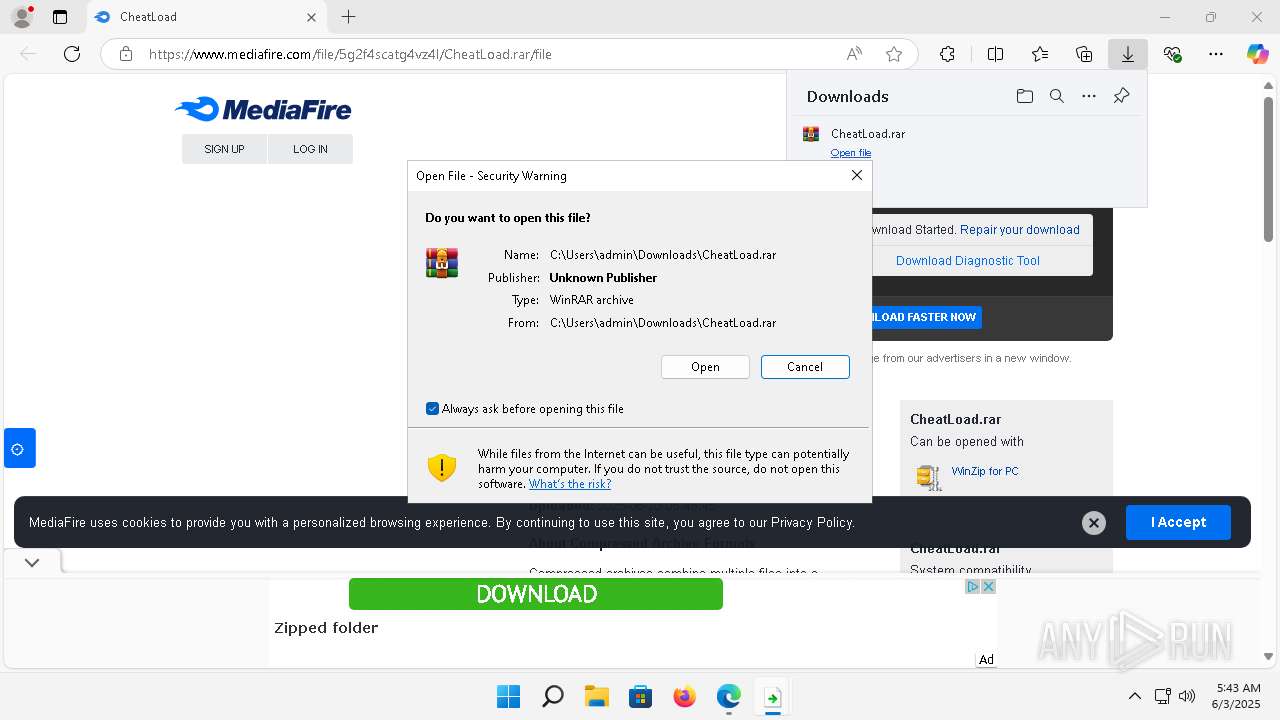Image resolution: width=1280 pixels, height=720 pixels.
Task: Open Windows Search from taskbar
Action: 552,696
